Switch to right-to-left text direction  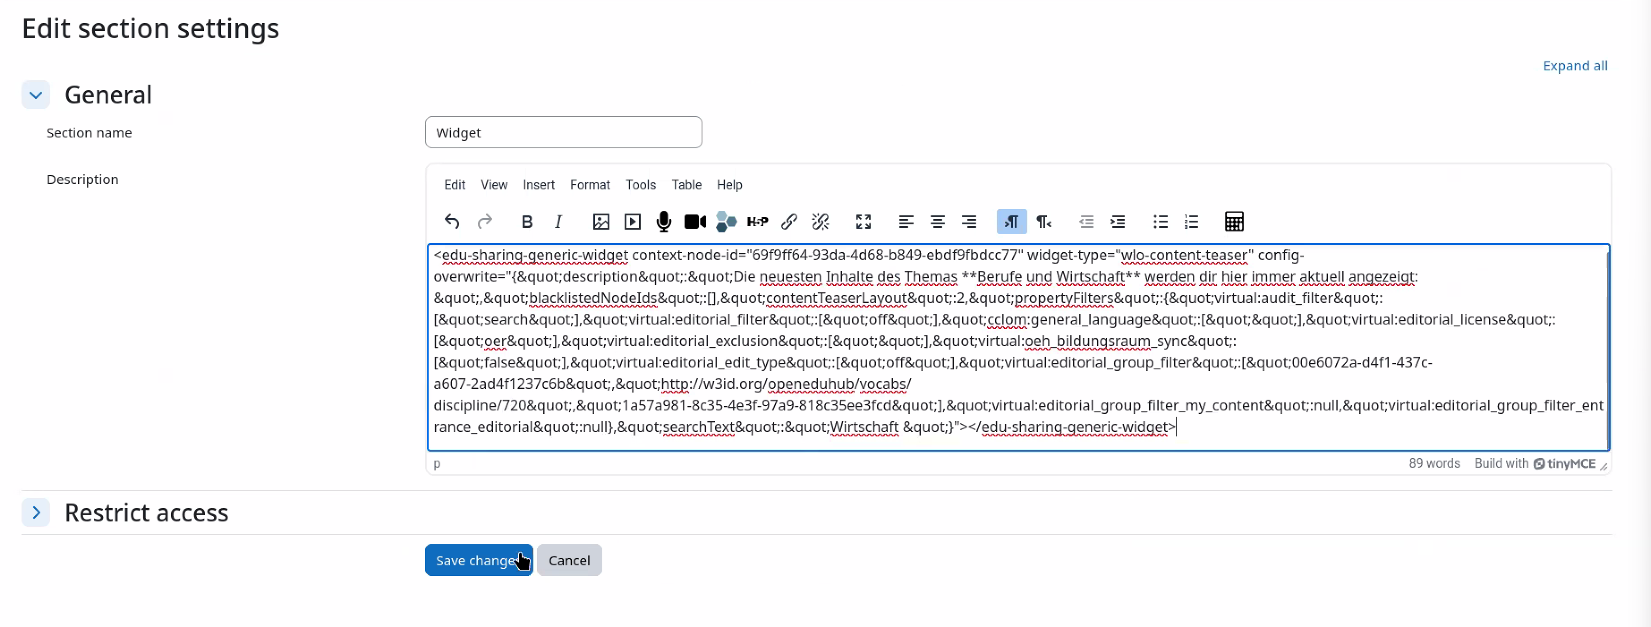[1044, 222]
